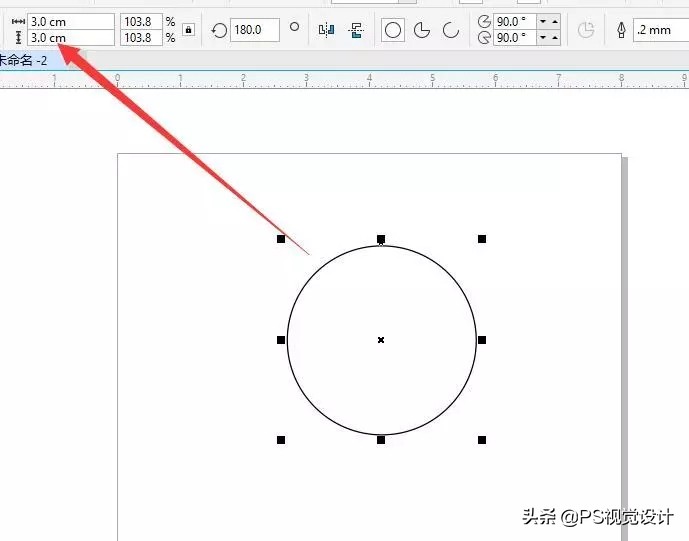
Task: Click the object width field showing 3.0 cm
Action: click(x=70, y=21)
